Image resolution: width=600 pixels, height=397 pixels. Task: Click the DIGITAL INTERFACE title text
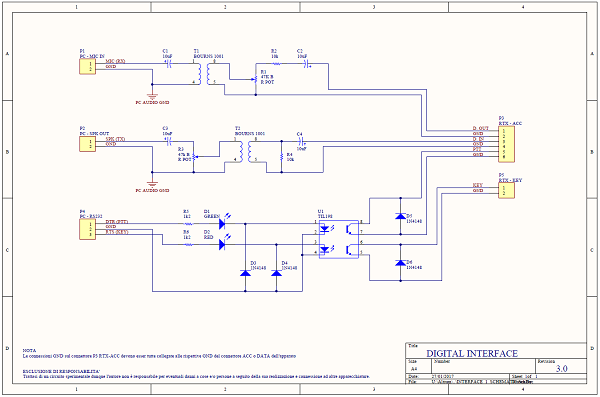(x=472, y=353)
